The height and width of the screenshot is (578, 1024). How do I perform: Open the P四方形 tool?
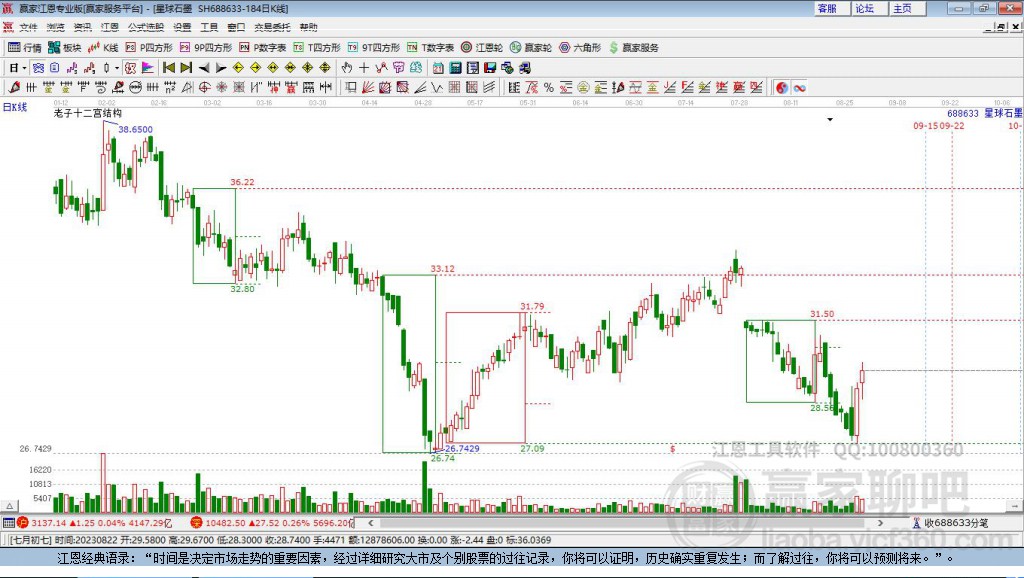pos(149,48)
